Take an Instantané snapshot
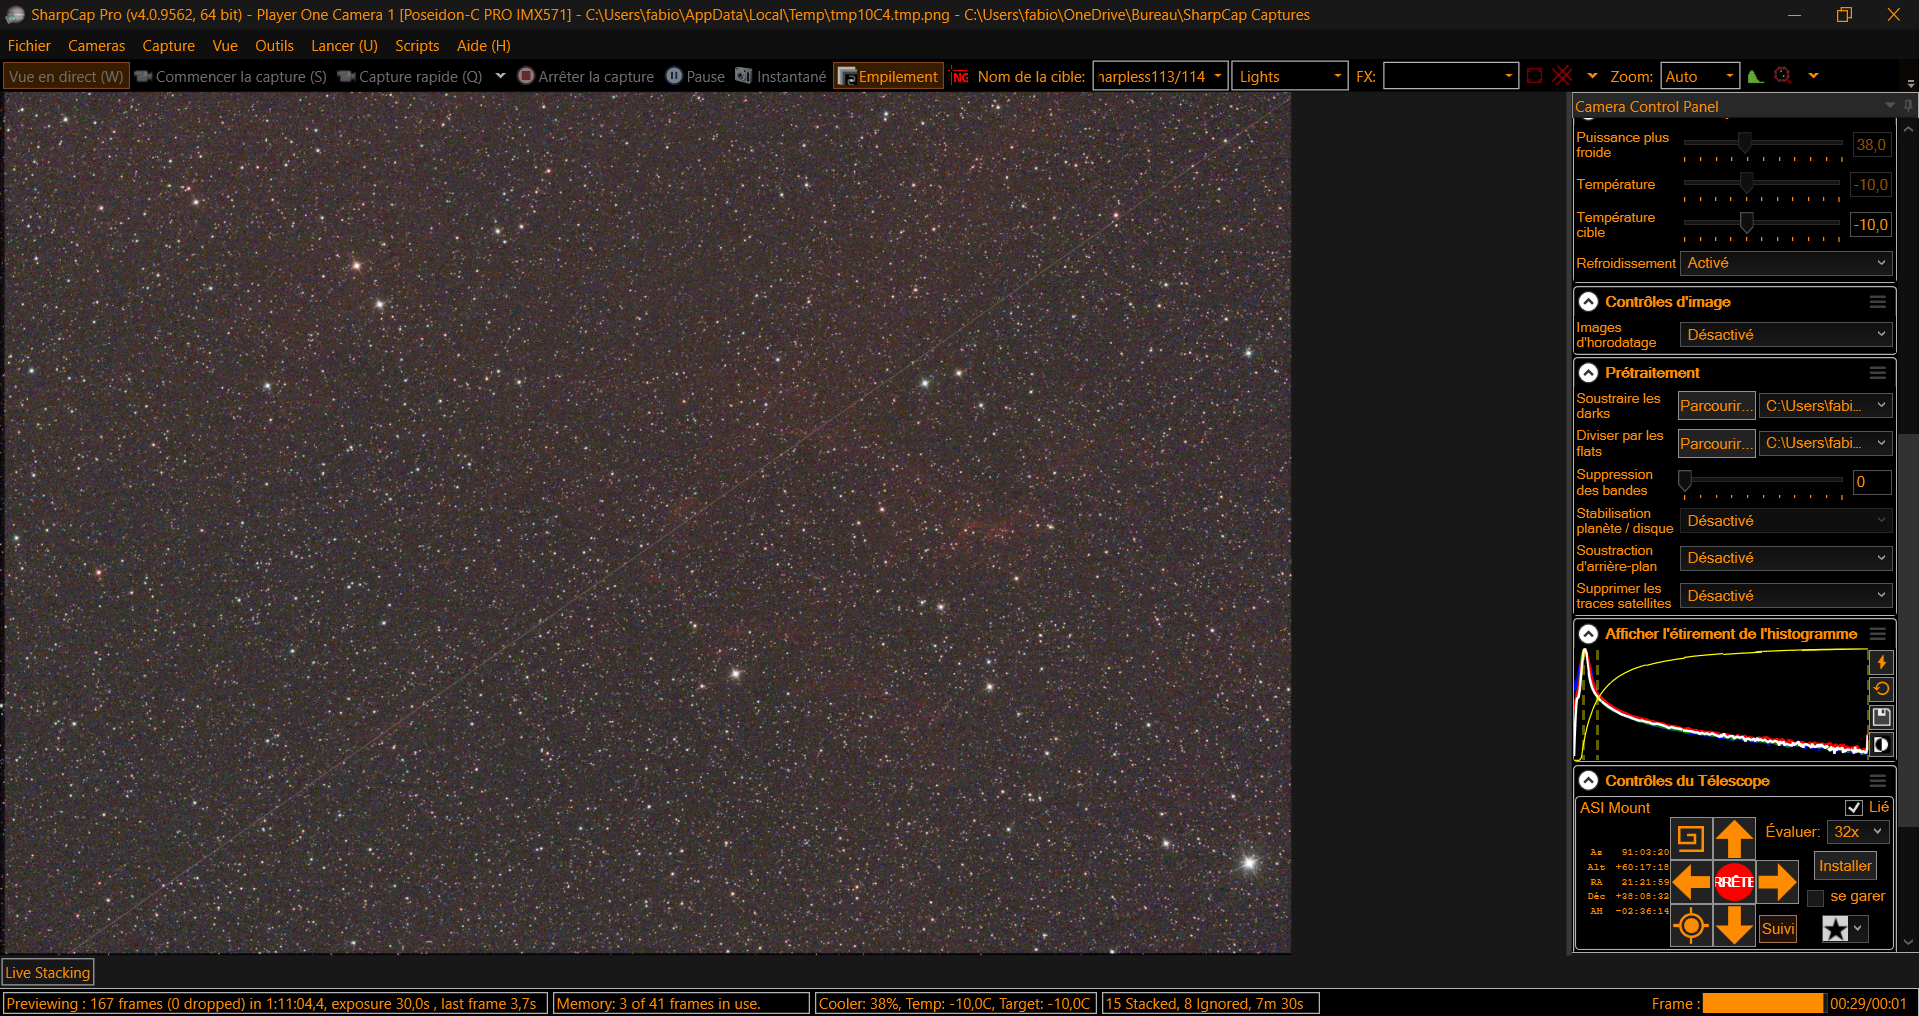The image size is (1919, 1016). (781, 77)
